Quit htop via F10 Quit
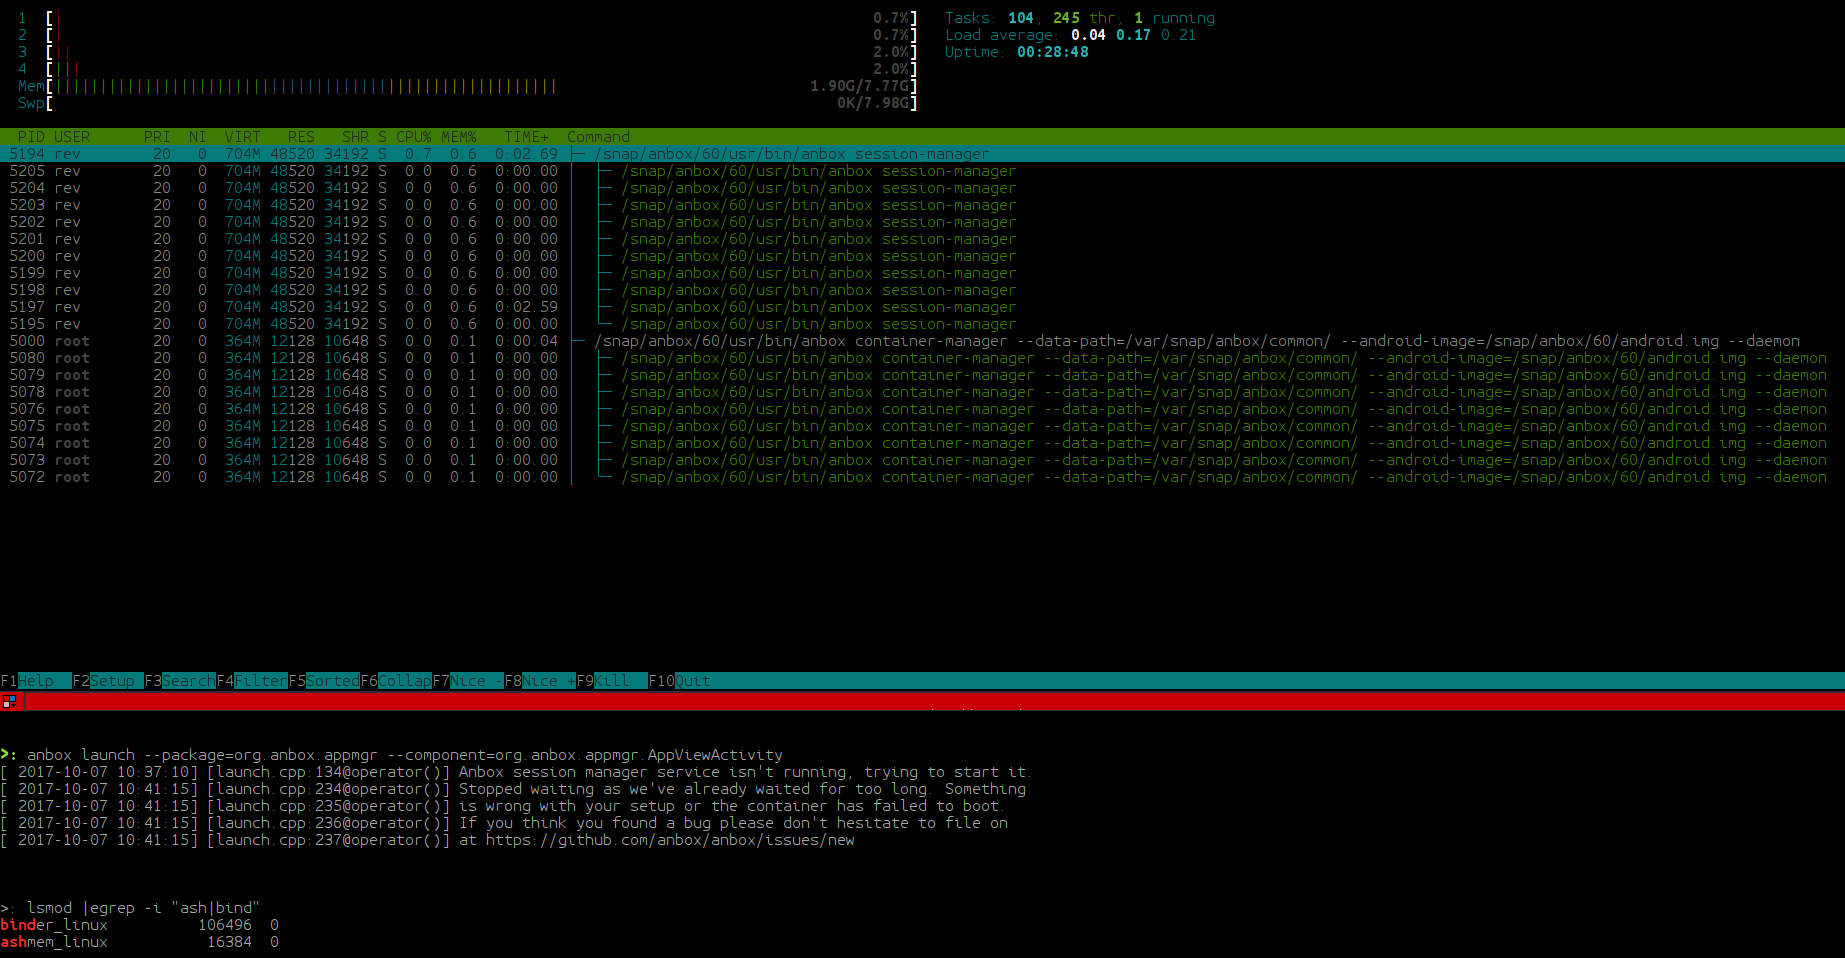The height and width of the screenshot is (958, 1845). [680, 681]
